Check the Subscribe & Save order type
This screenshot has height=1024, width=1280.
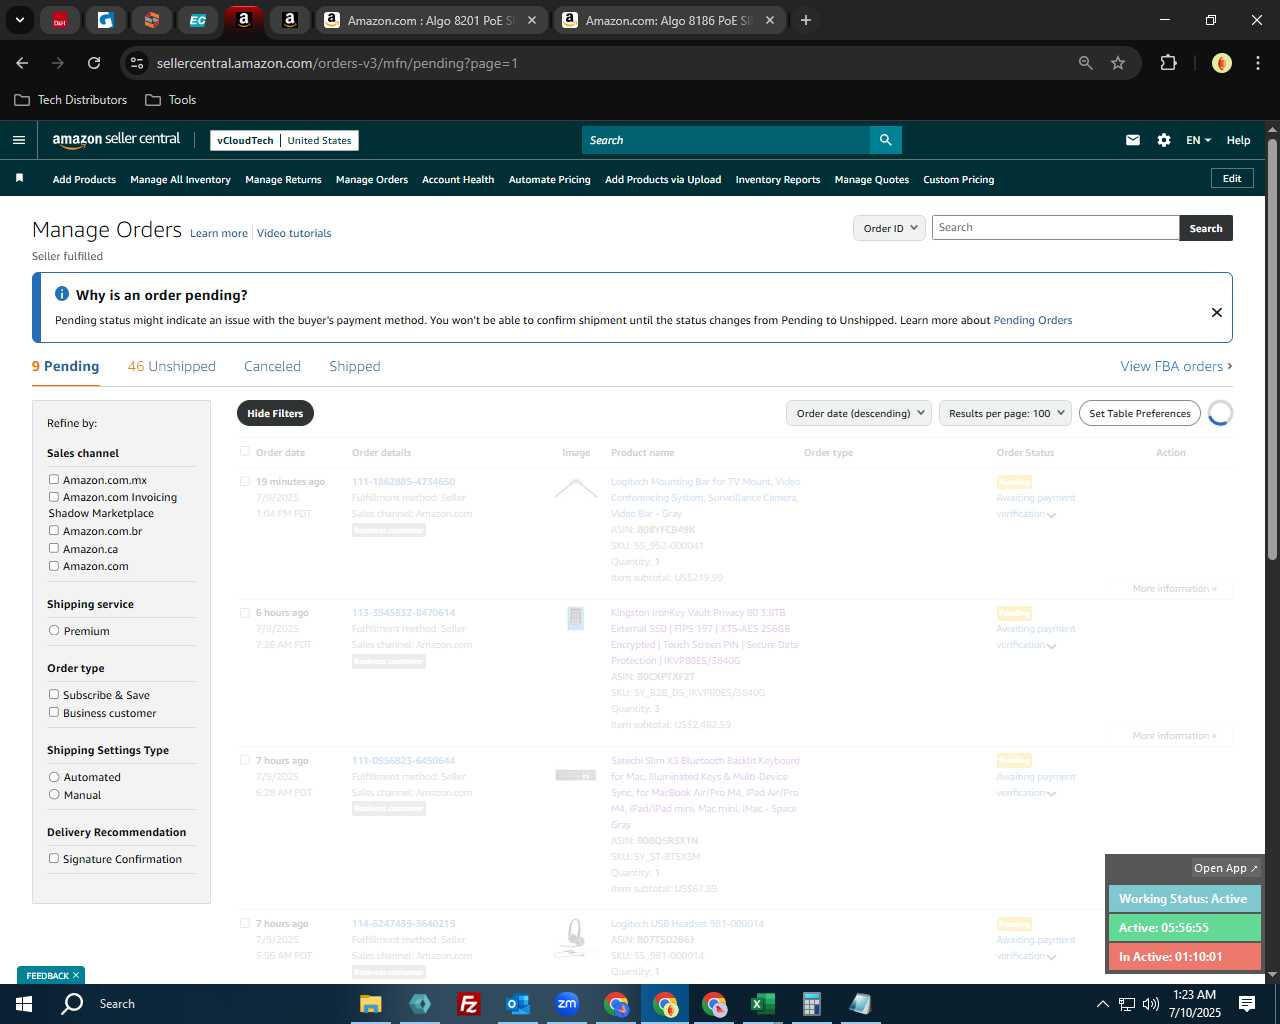[54, 694]
